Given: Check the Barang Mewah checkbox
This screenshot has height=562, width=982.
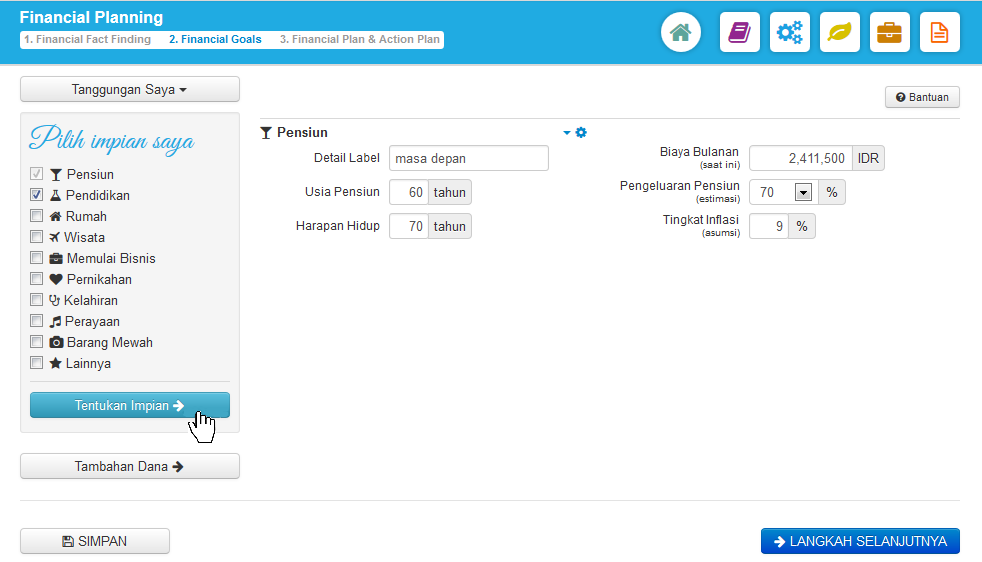Looking at the screenshot, I should click(x=37, y=342).
